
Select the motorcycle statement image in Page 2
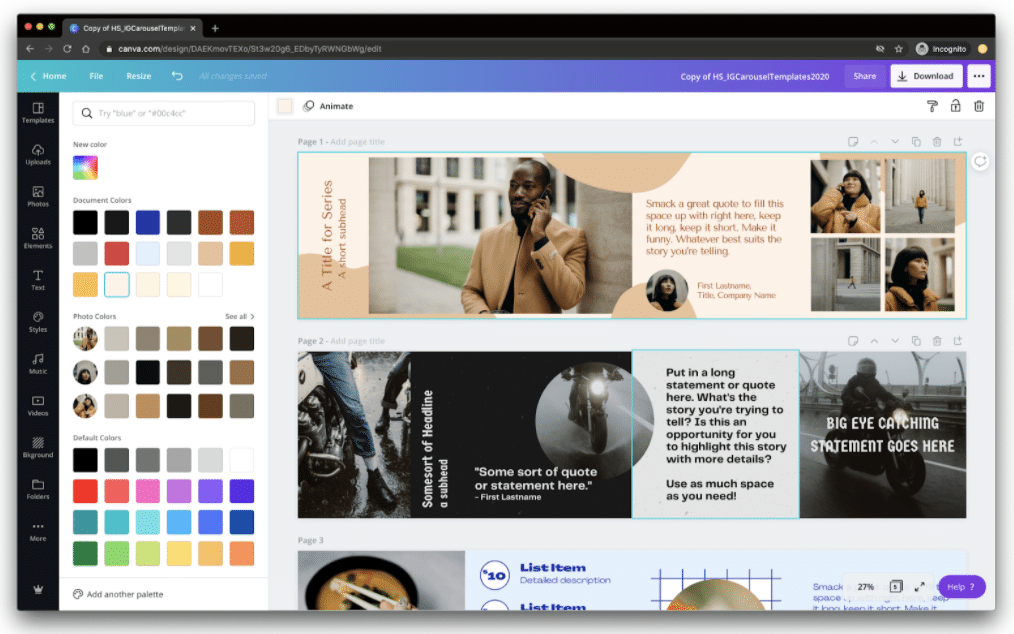882,435
